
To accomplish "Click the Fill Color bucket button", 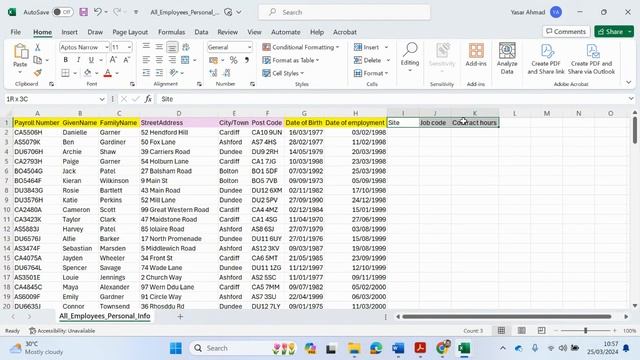I will click(x=87, y=73).
